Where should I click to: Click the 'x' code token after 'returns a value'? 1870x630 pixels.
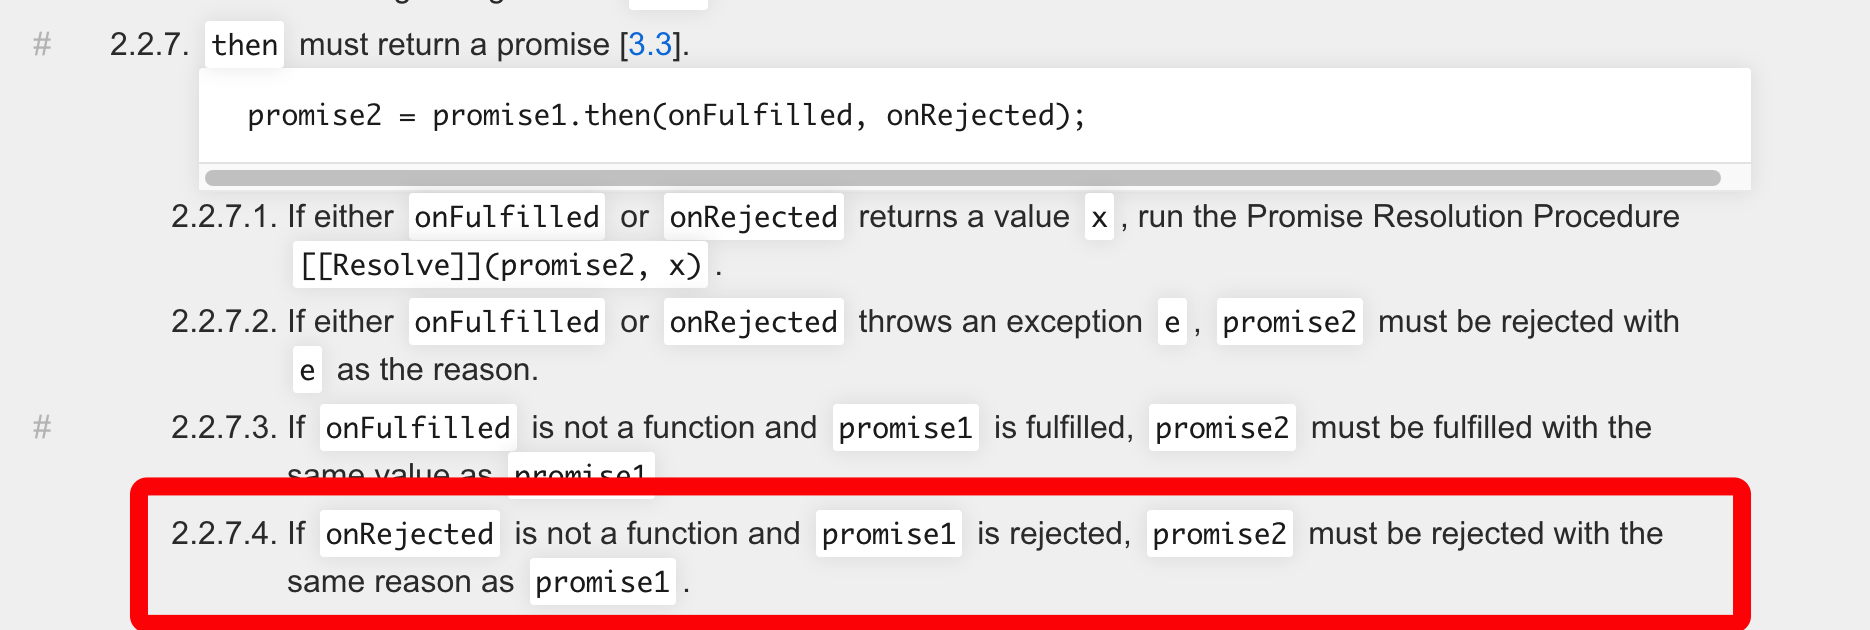[1099, 217]
